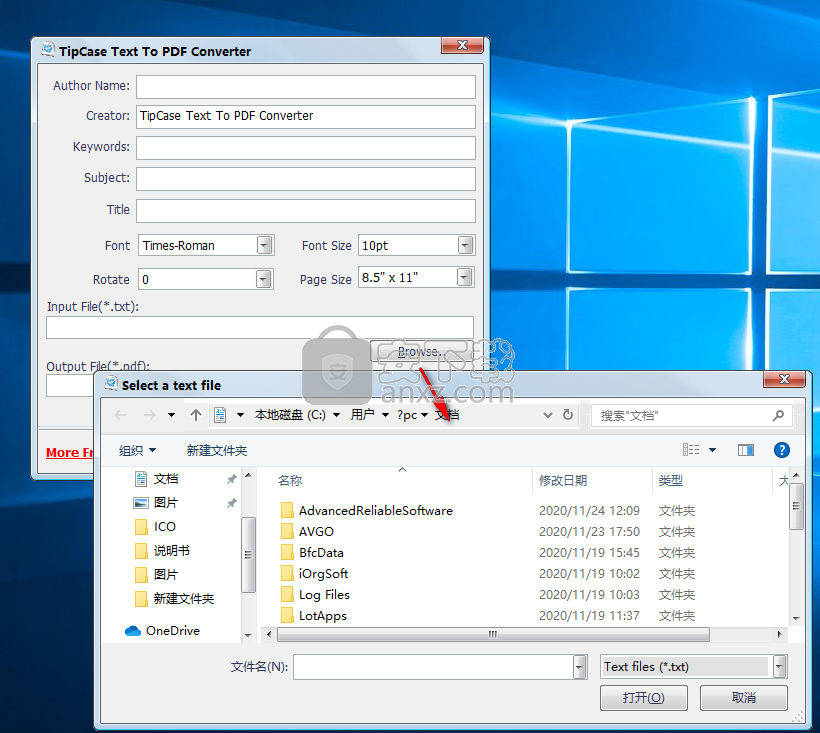Click the horizontal scrollbar of file list
This screenshot has width=820, height=733.
[x=493, y=634]
